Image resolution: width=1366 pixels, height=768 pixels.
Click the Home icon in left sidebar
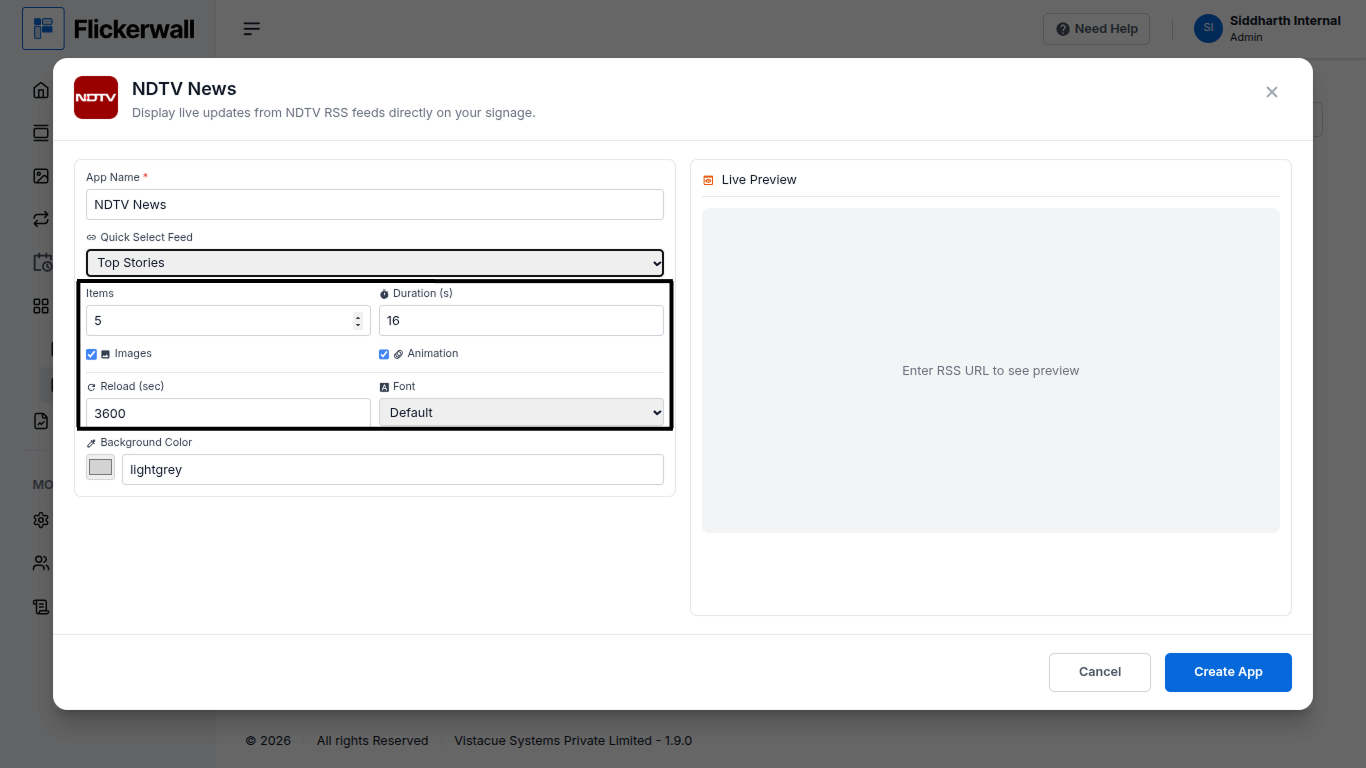click(41, 90)
